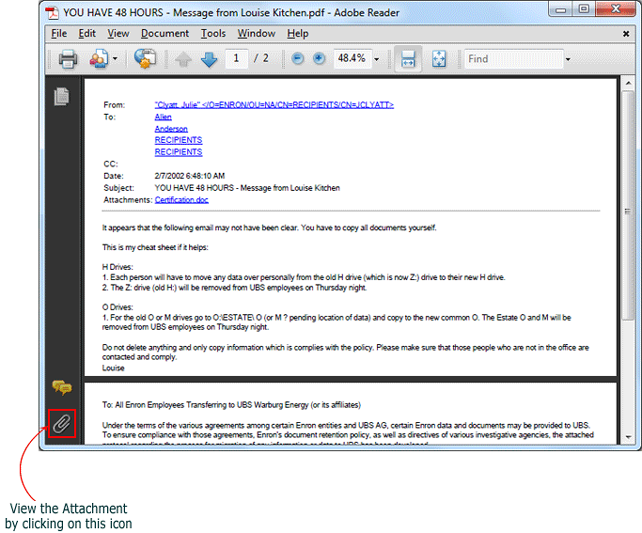Click the Adobe PDF icon in title bar
Screen dimensions: 642x533
click(52, 13)
